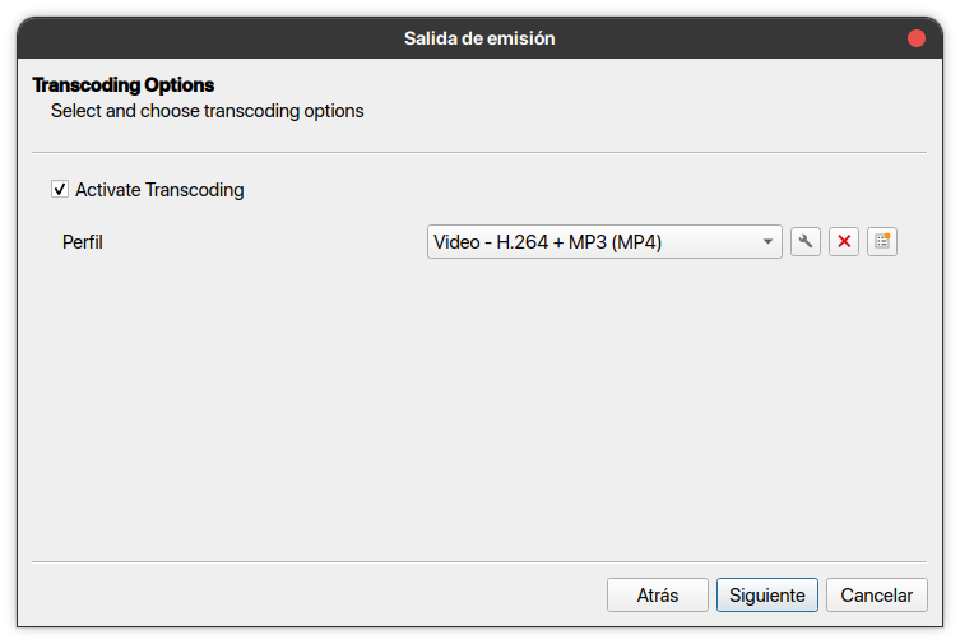Delete the current profile with red X icon
The width and height of the screenshot is (960, 644).
844,241
